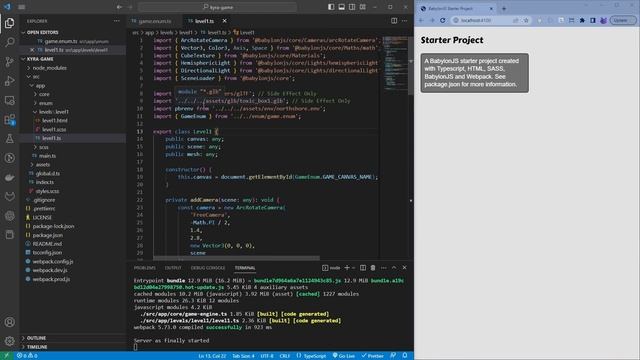
Task: Open the hamburger application menu
Action: (x=22, y=7)
